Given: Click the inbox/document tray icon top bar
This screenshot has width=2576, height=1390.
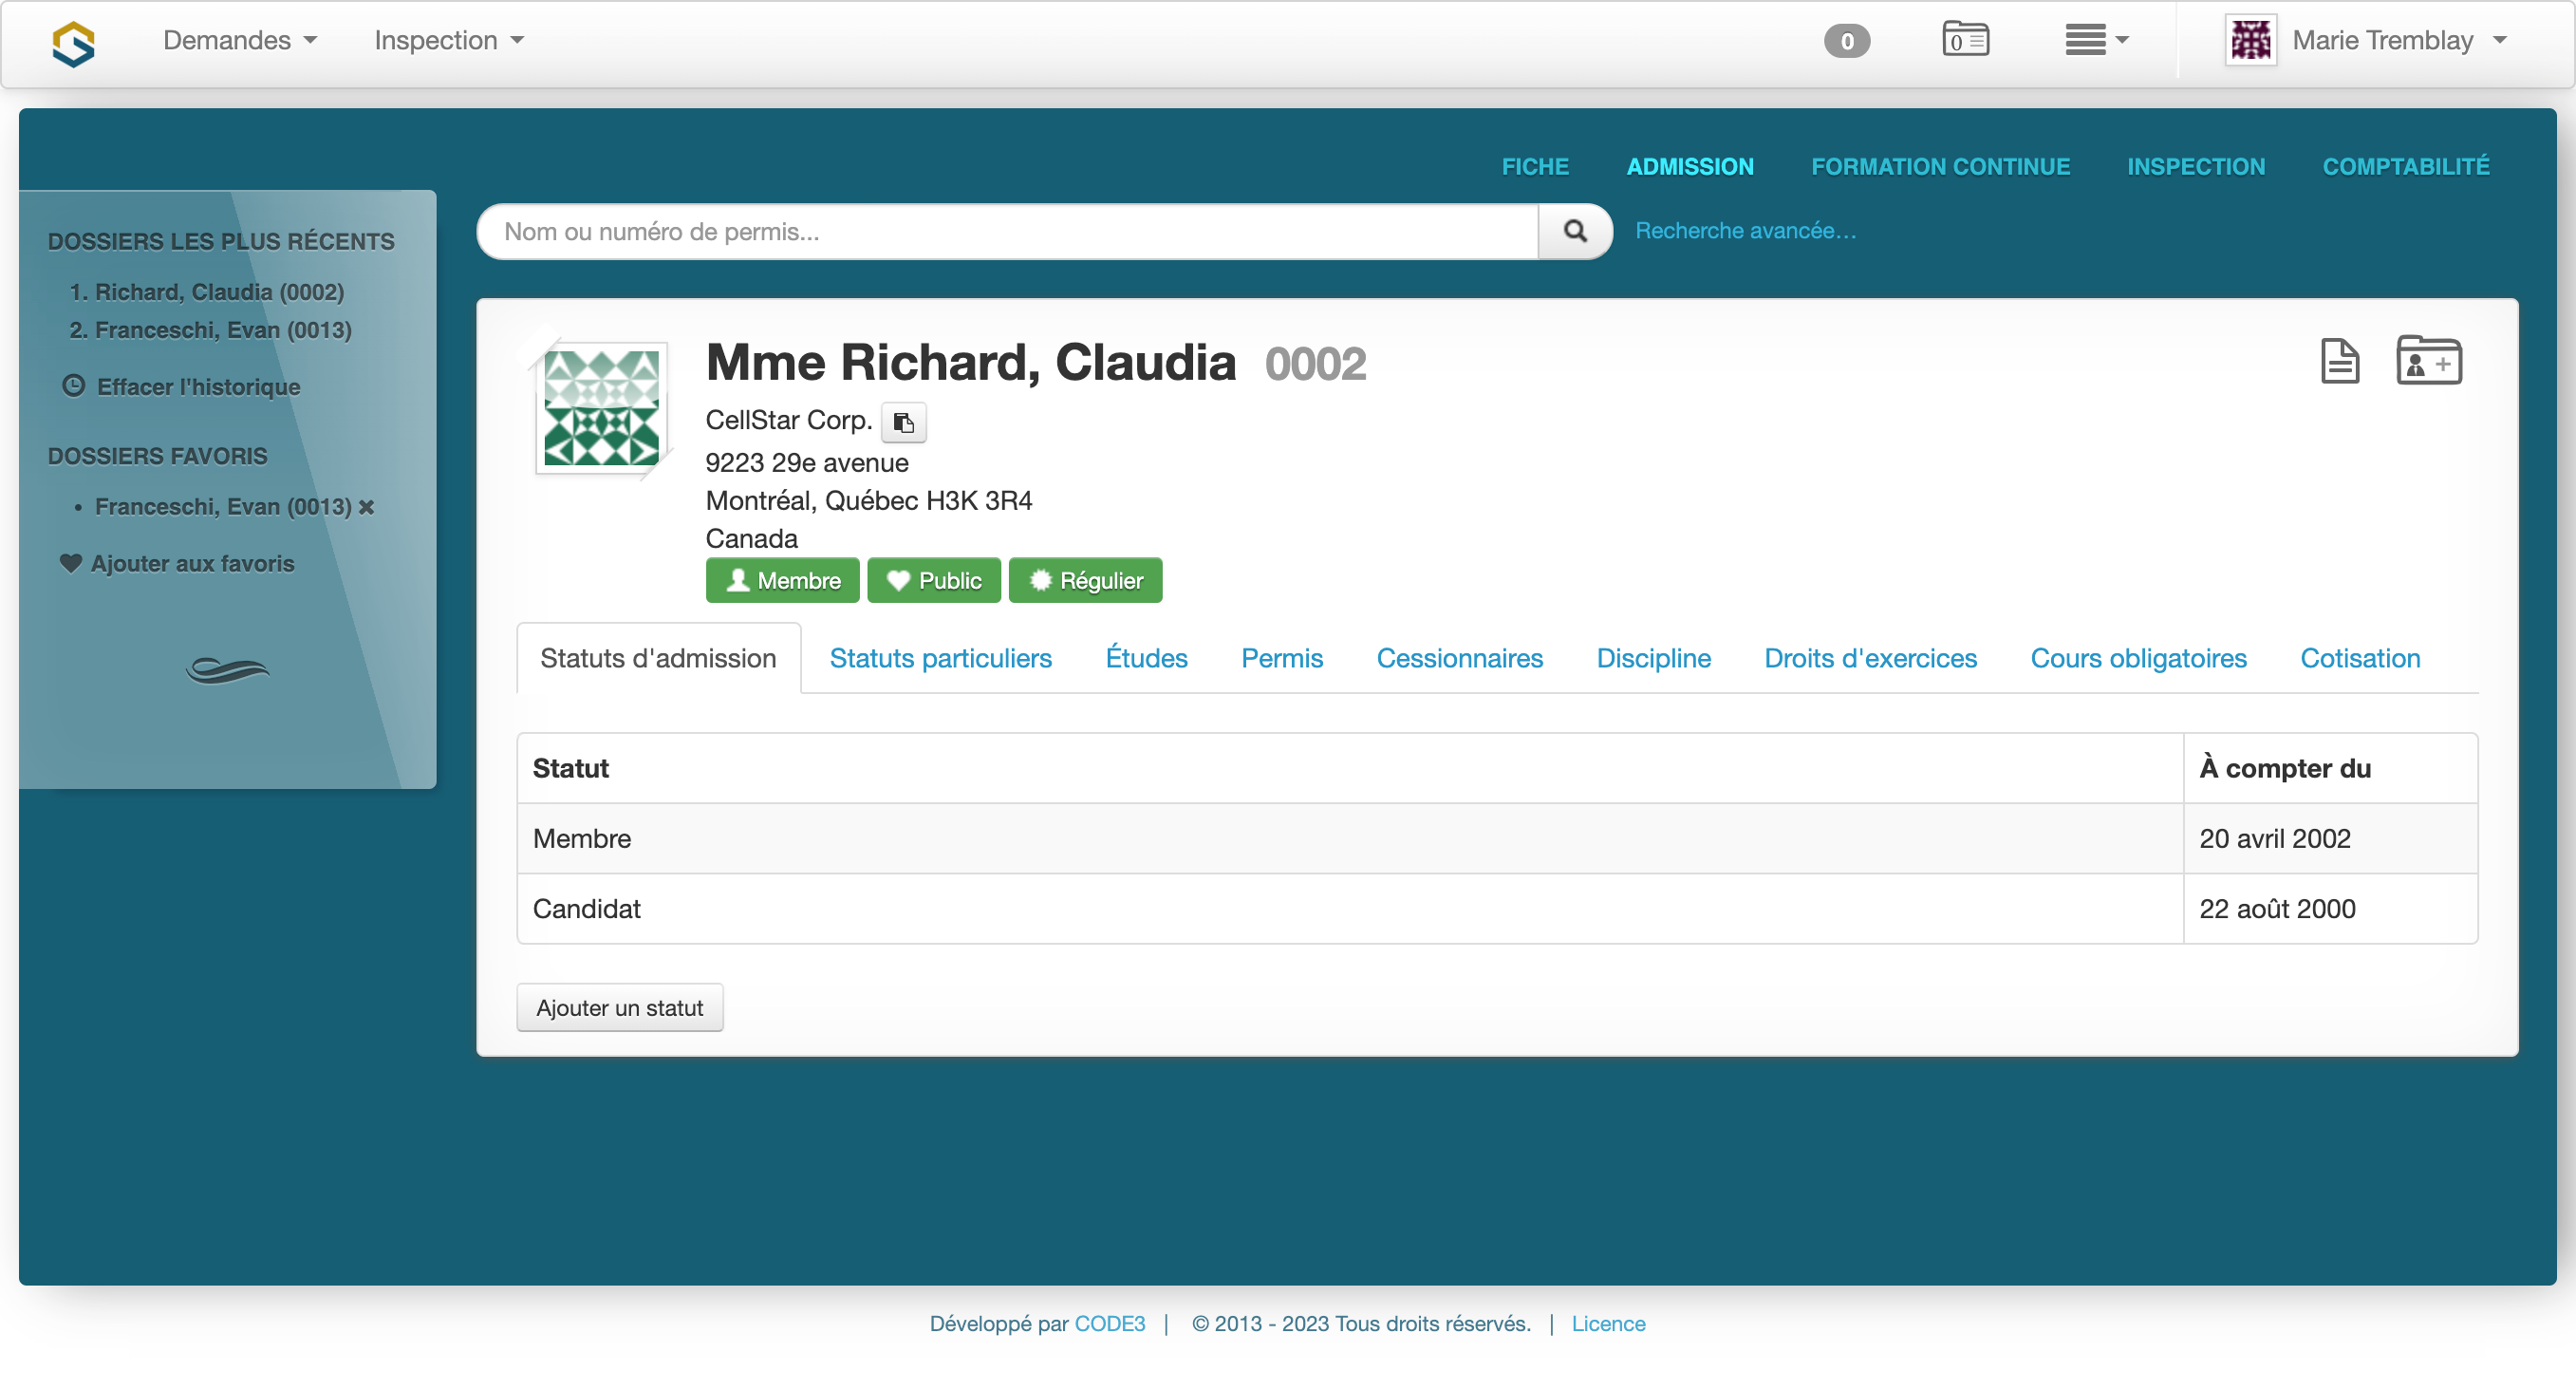Looking at the screenshot, I should pyautogui.click(x=1967, y=41).
